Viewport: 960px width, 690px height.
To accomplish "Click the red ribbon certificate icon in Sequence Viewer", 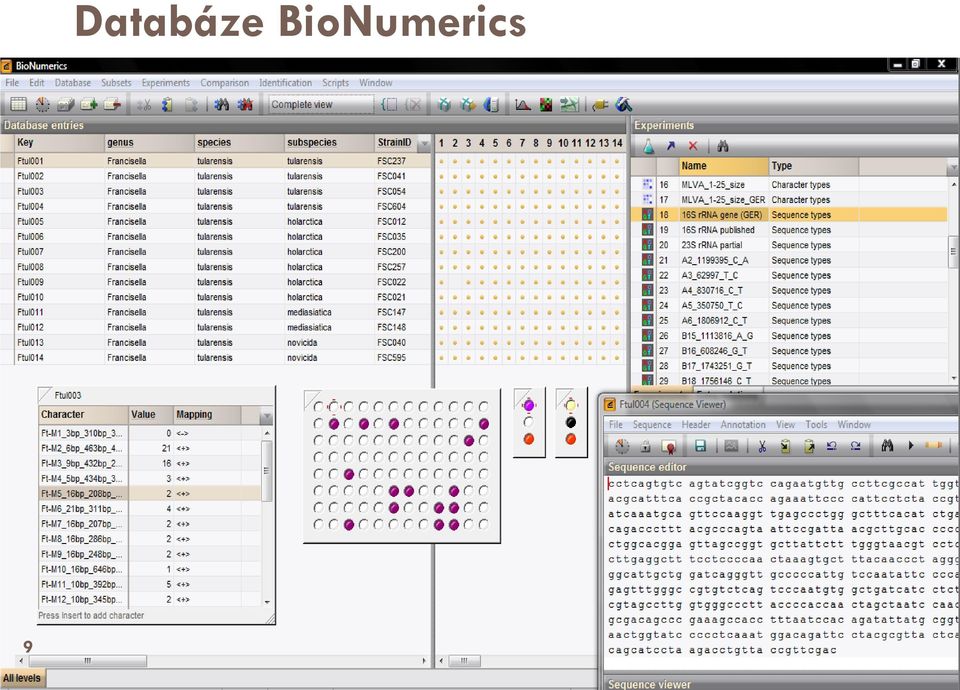I will point(669,446).
